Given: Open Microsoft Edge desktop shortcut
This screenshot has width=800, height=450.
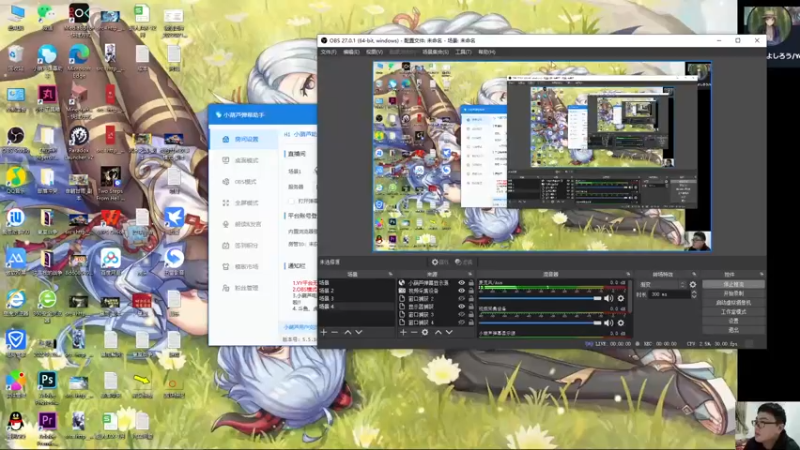Looking at the screenshot, I should point(79,59).
